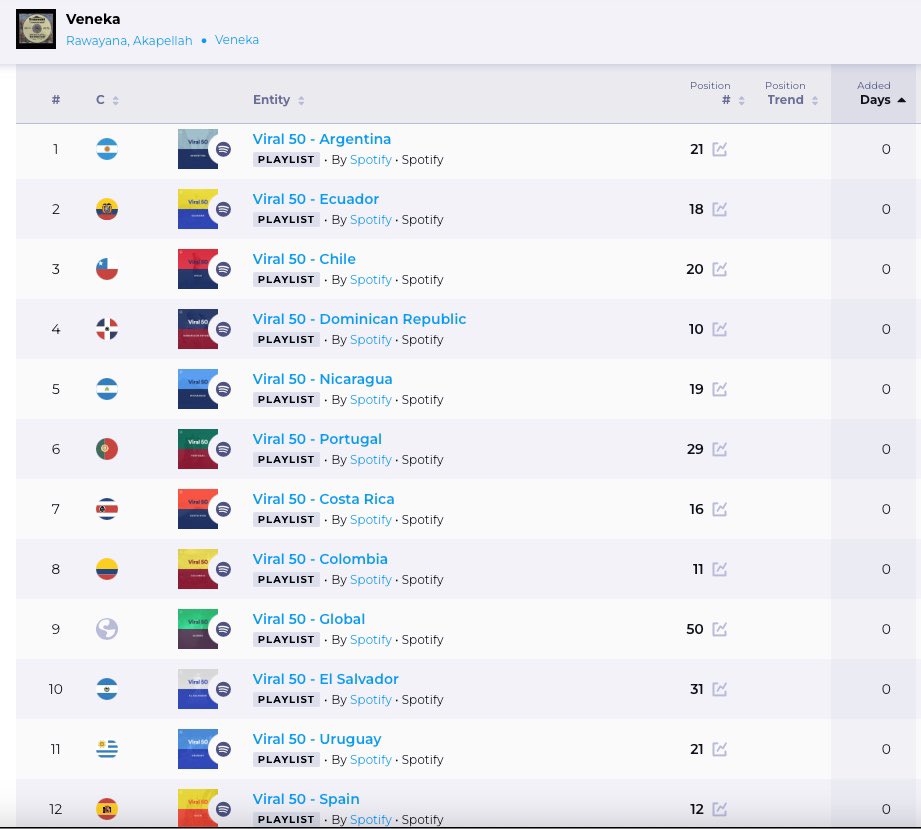Click the Ecuador flag icon
The width and height of the screenshot is (921, 829).
coord(107,209)
